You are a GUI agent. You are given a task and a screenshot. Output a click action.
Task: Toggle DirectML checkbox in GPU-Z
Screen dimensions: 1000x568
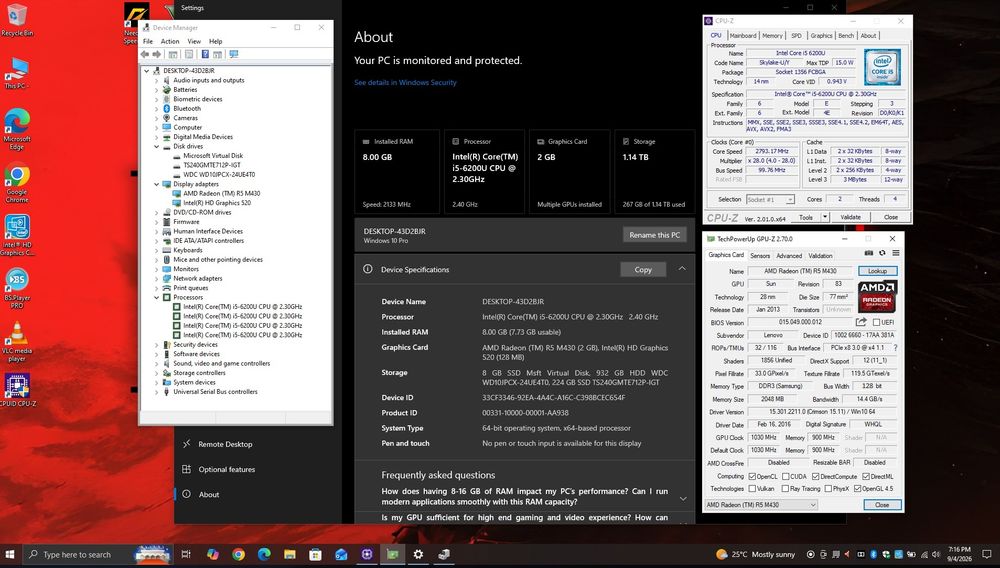865,476
